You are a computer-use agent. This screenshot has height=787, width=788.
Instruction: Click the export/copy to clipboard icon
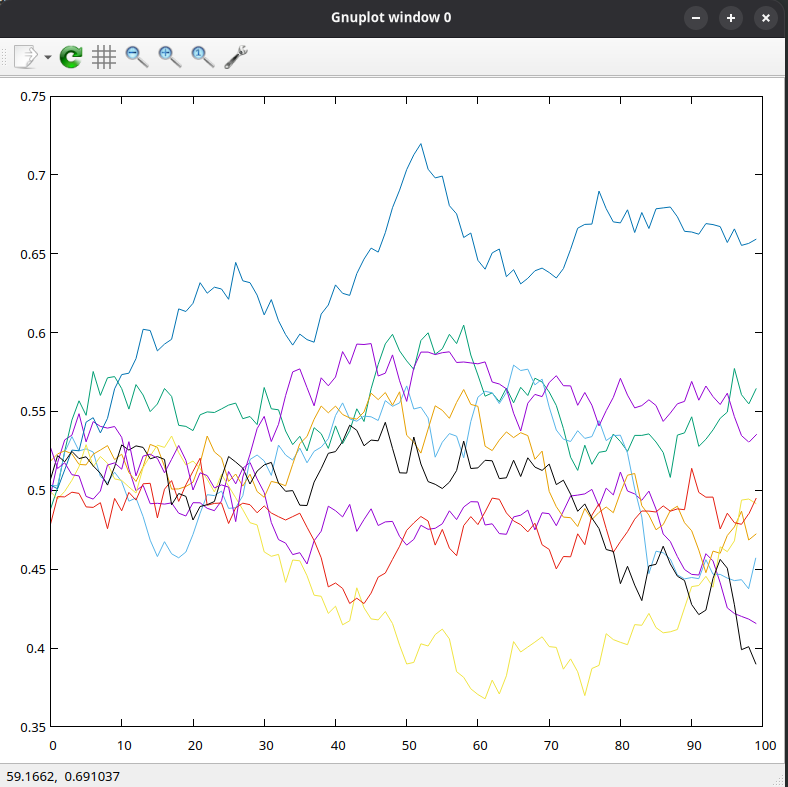[26, 56]
